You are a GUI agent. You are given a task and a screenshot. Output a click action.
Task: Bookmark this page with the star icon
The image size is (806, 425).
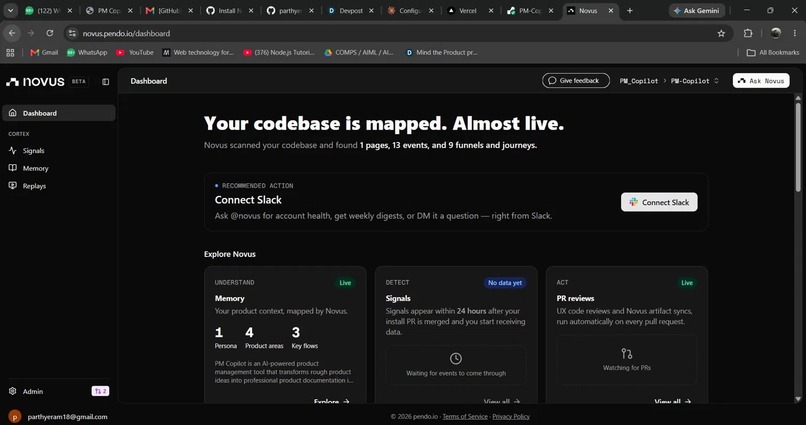click(721, 33)
